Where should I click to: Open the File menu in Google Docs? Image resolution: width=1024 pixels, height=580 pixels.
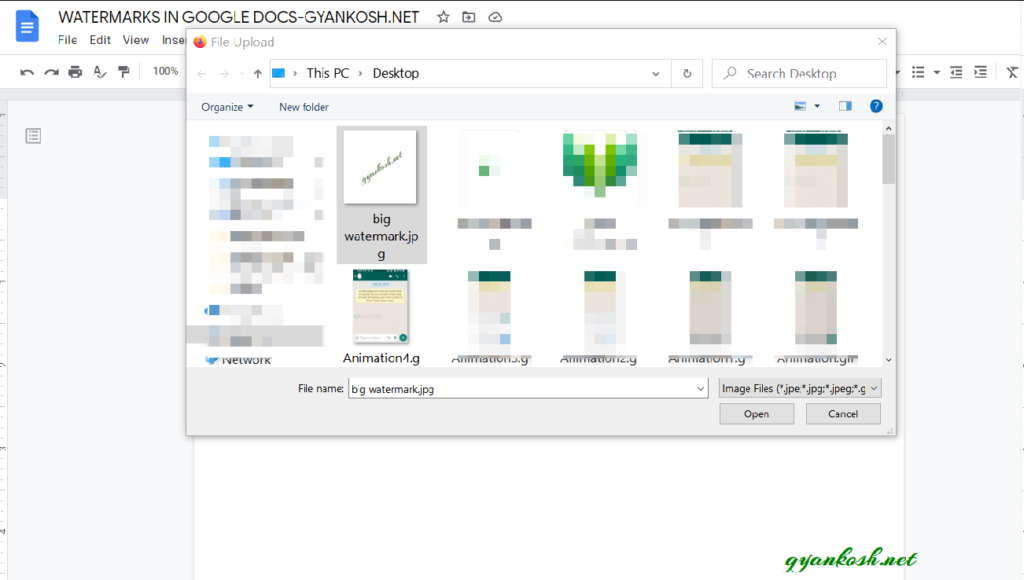[x=66, y=40]
